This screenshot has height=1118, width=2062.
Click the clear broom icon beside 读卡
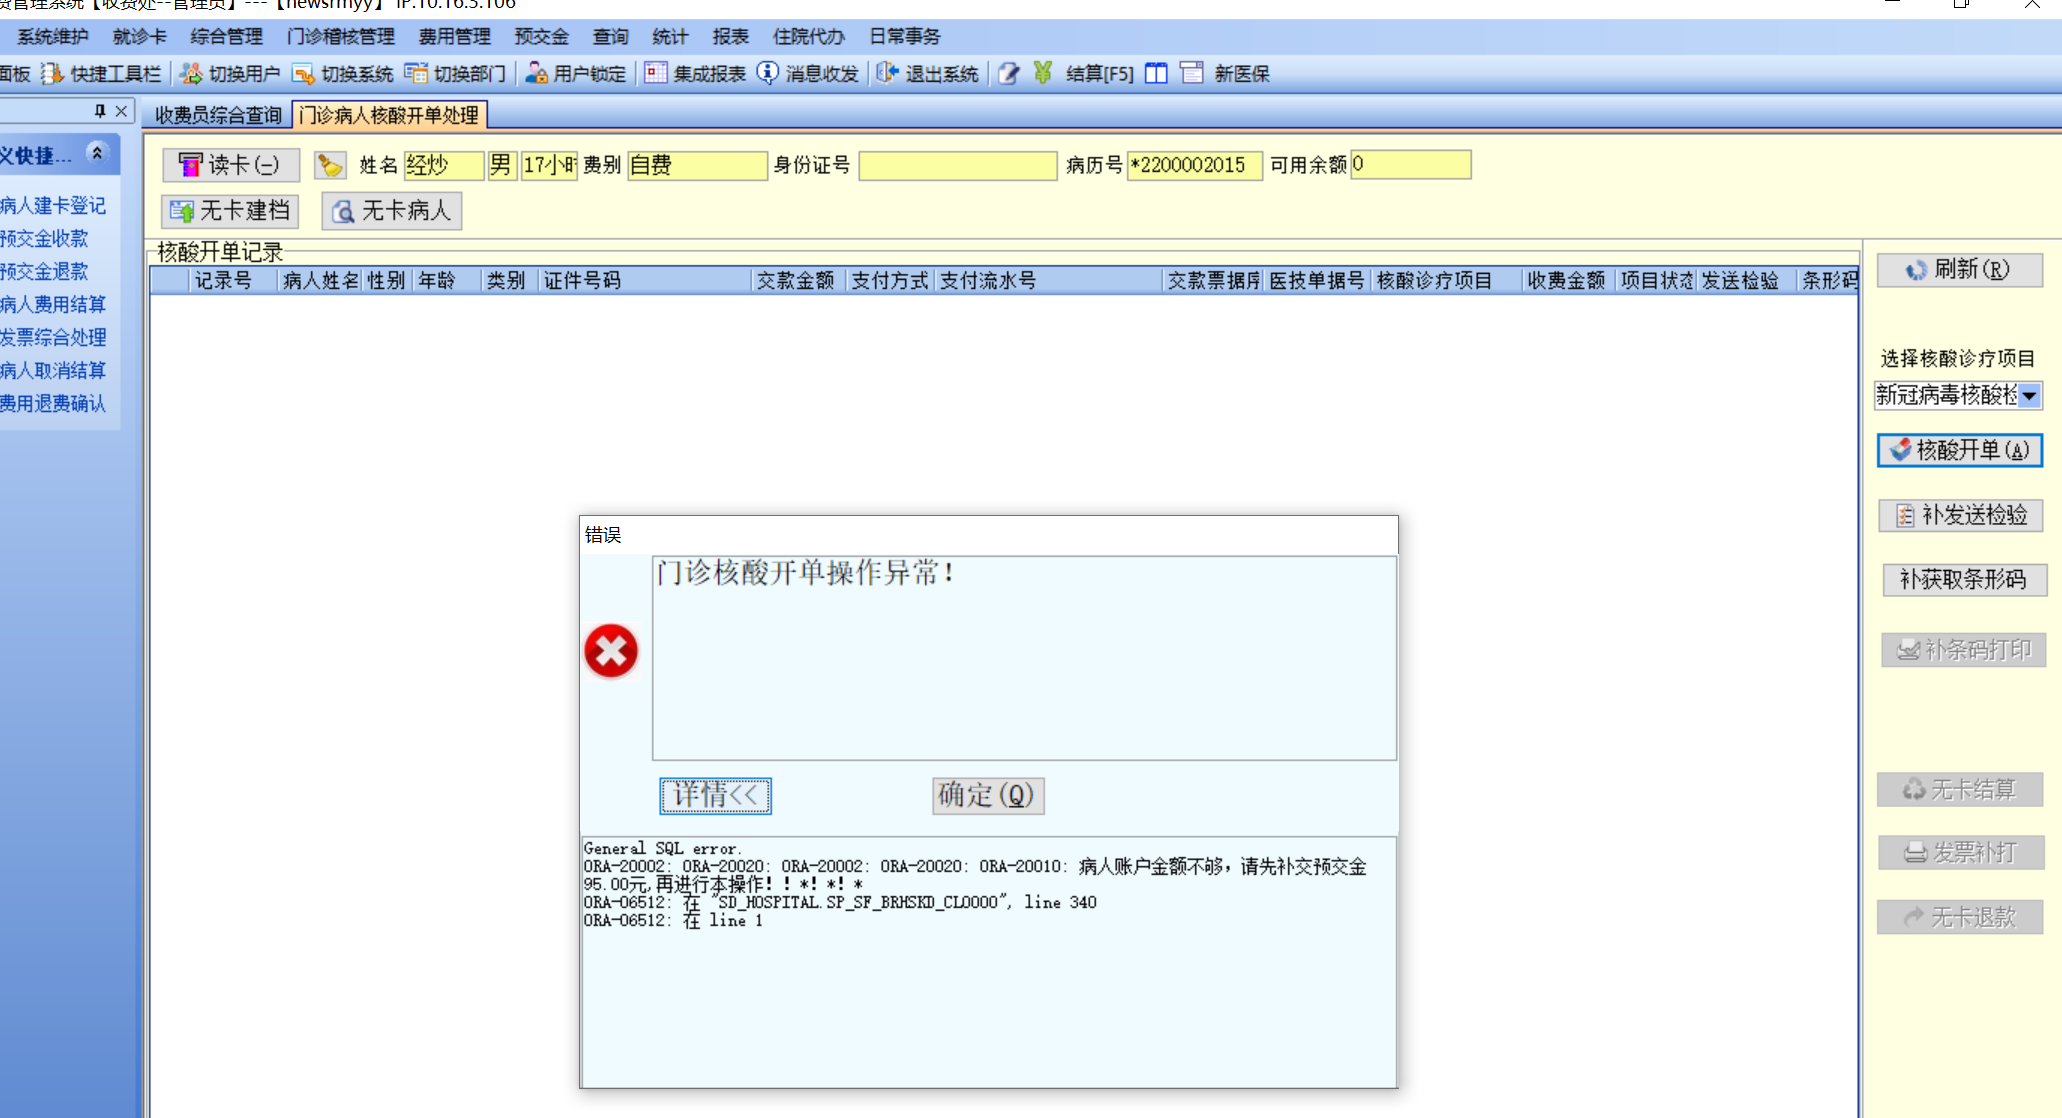(x=329, y=165)
